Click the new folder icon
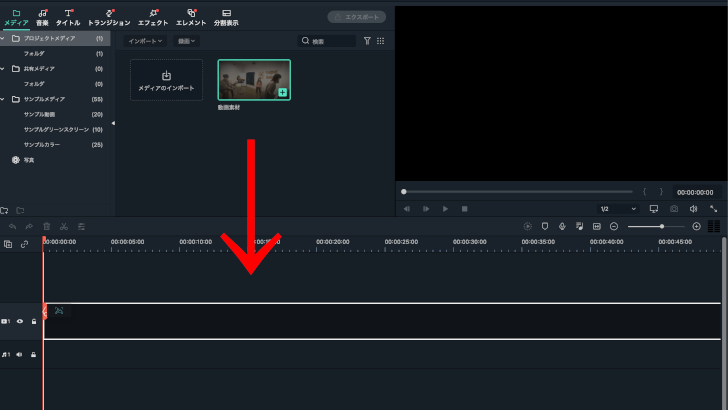728x410 pixels. (x=4, y=211)
